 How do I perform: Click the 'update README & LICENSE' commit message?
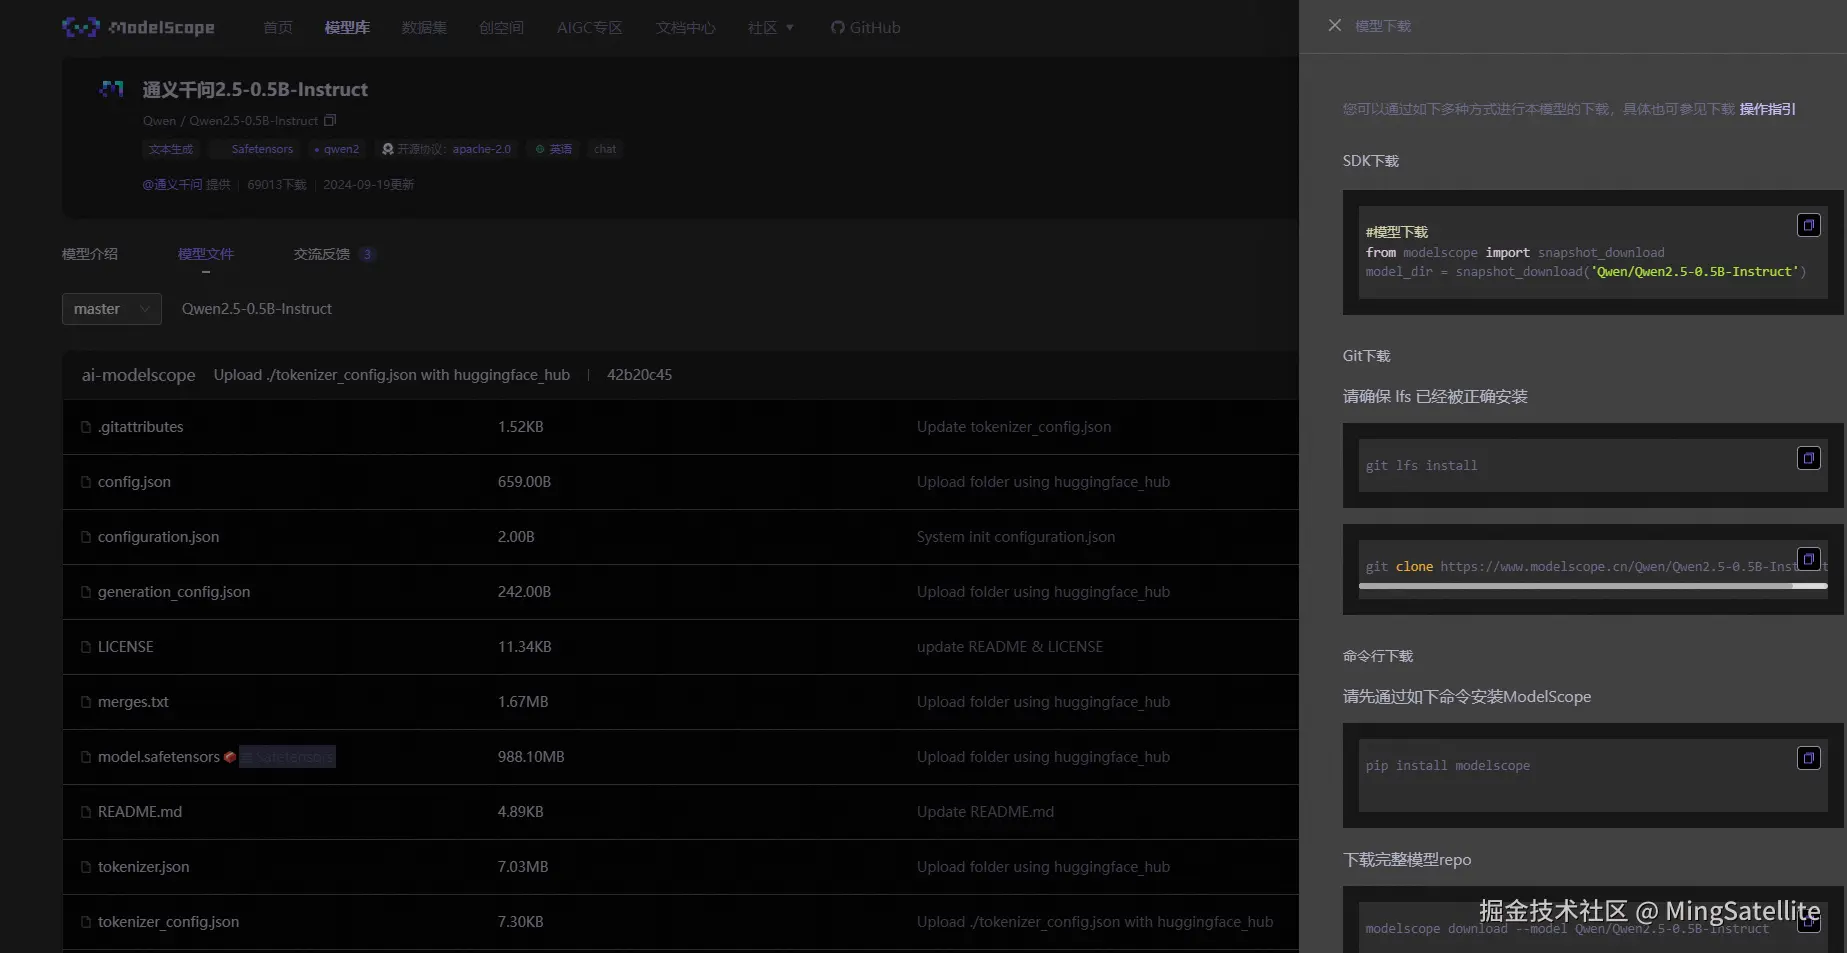[1010, 647]
